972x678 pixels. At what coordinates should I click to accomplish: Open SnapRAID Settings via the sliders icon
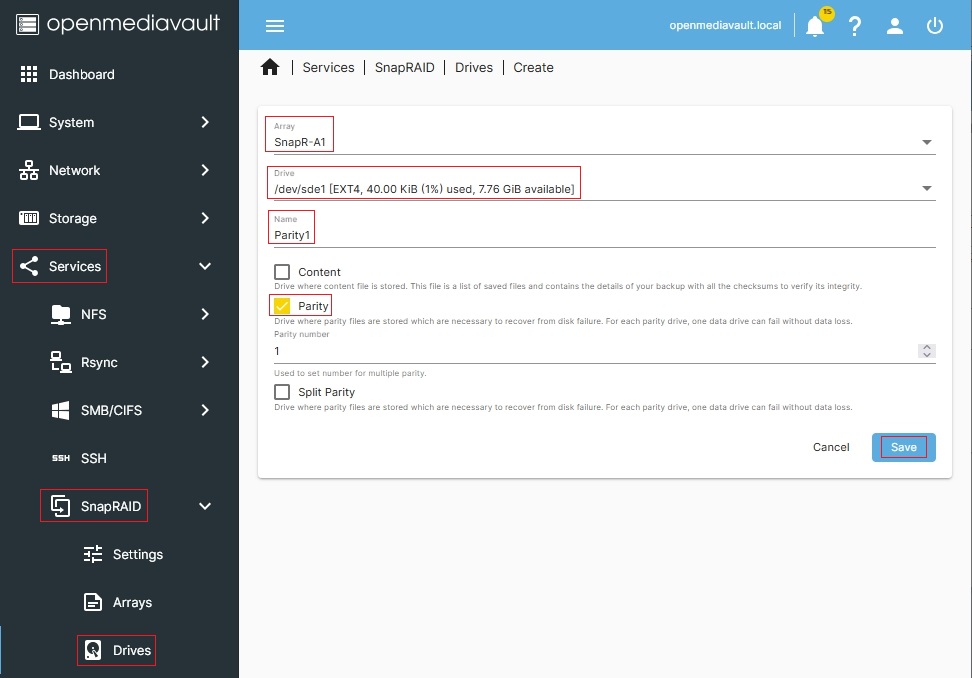click(92, 554)
